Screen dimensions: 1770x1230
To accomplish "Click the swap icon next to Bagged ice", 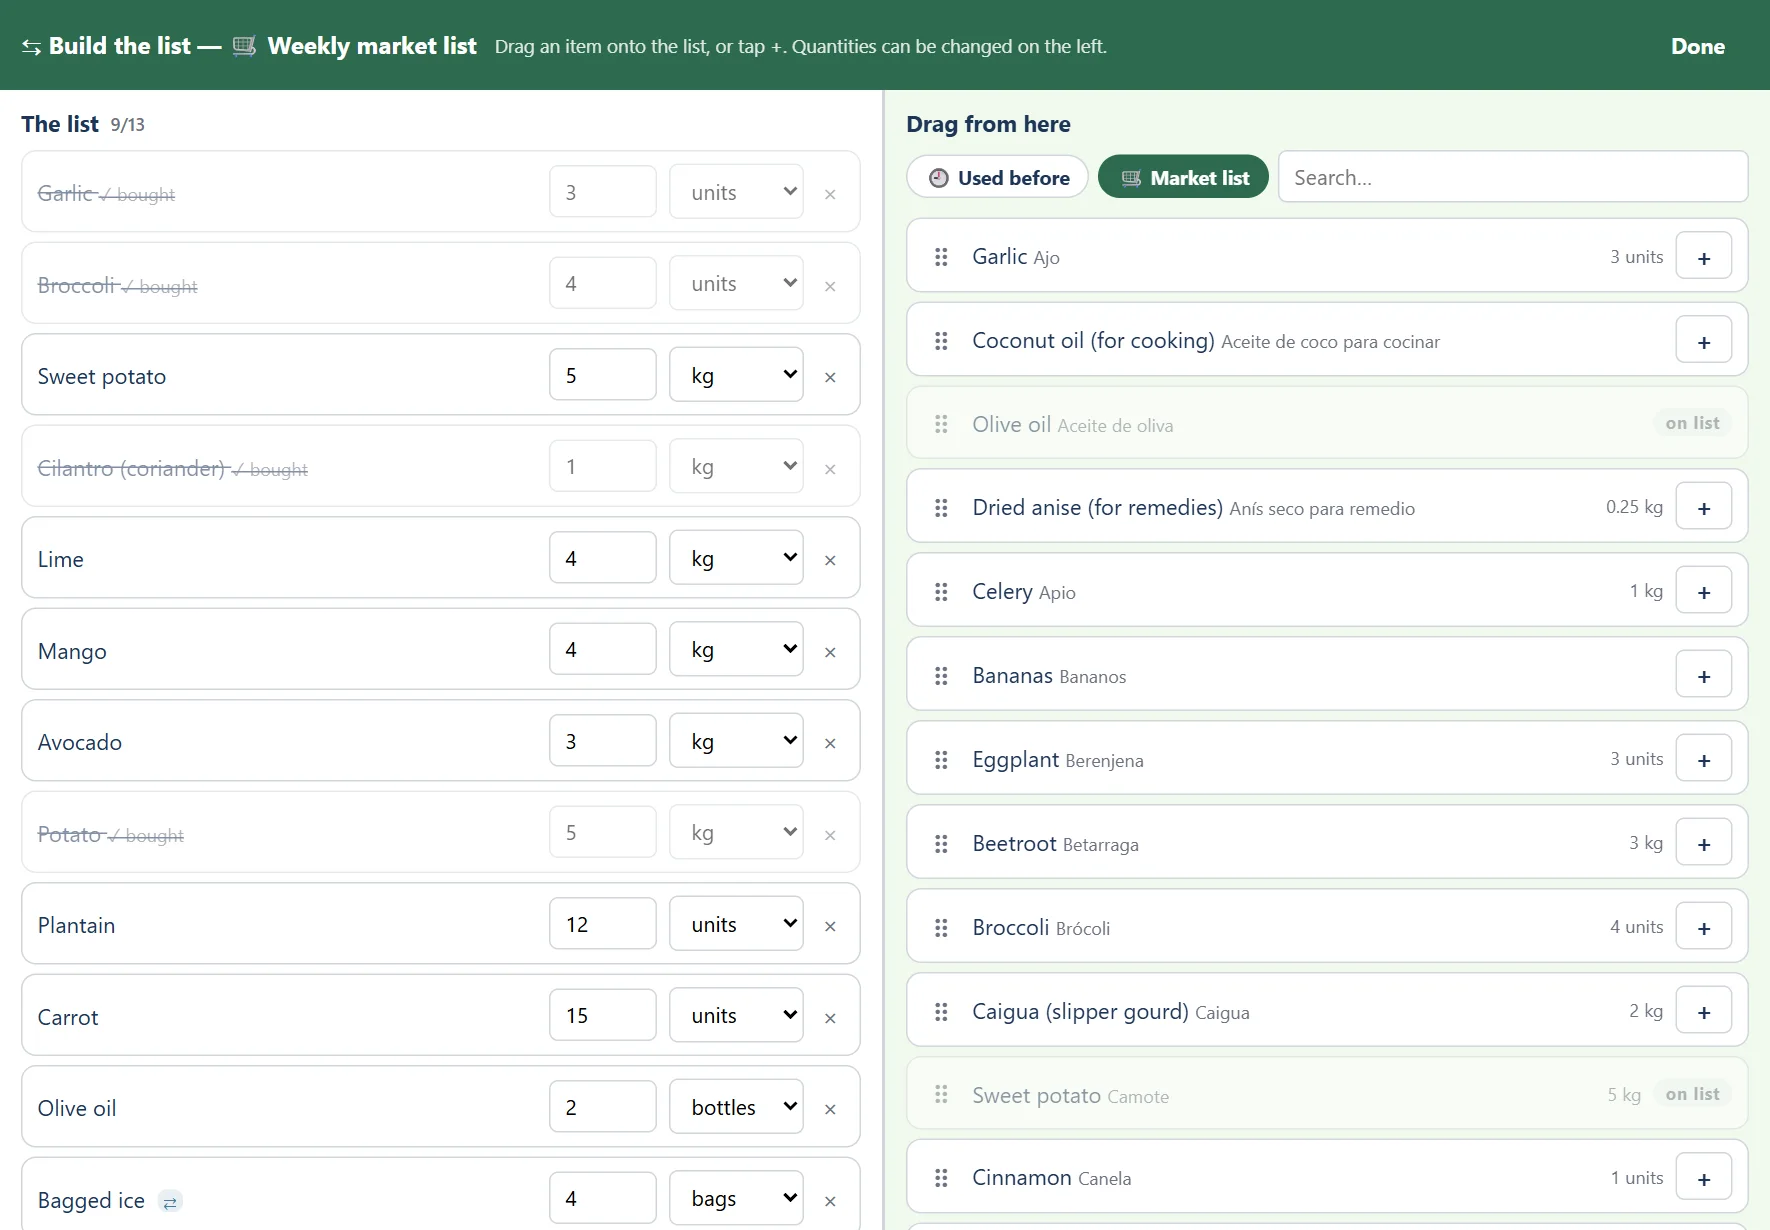I will pos(170,1202).
